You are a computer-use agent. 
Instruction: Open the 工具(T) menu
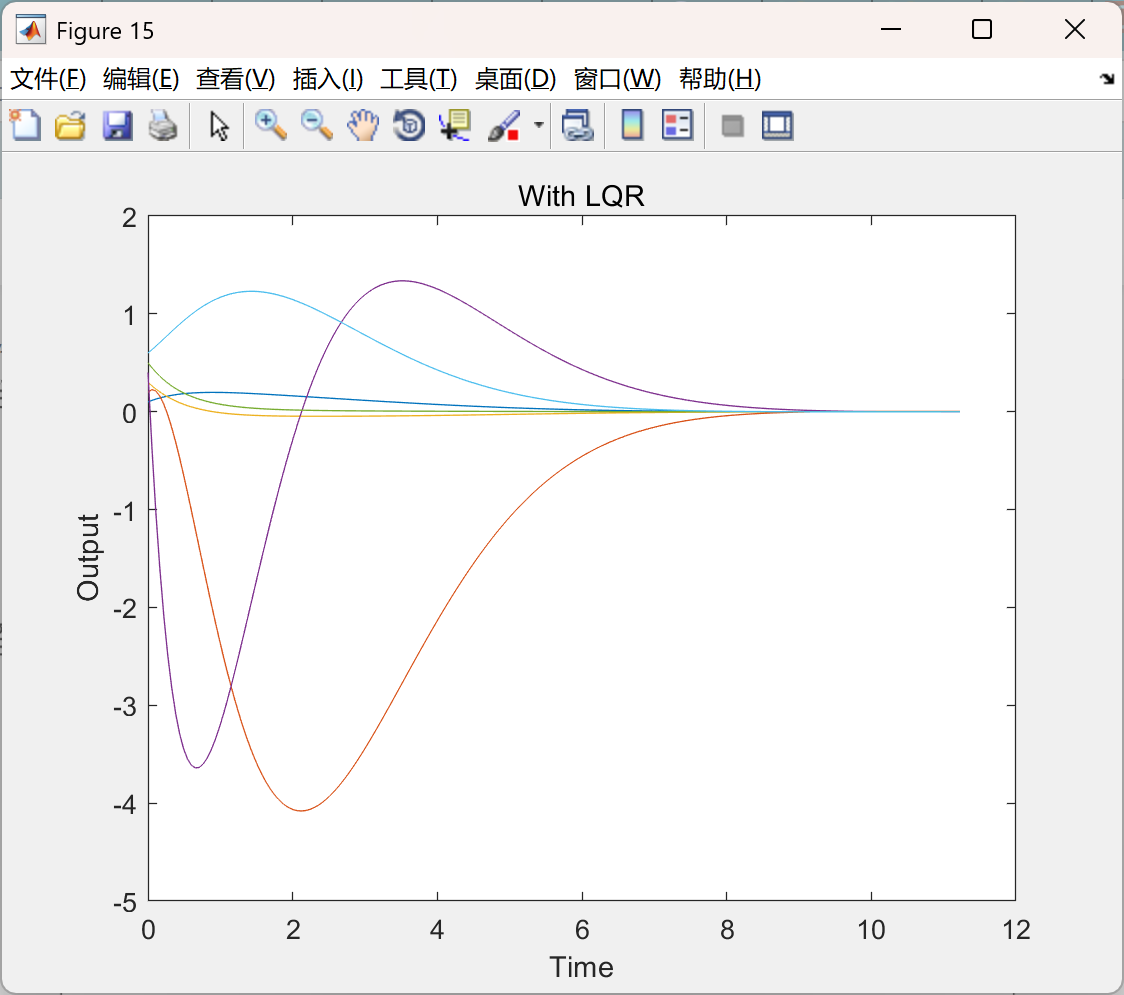419,79
